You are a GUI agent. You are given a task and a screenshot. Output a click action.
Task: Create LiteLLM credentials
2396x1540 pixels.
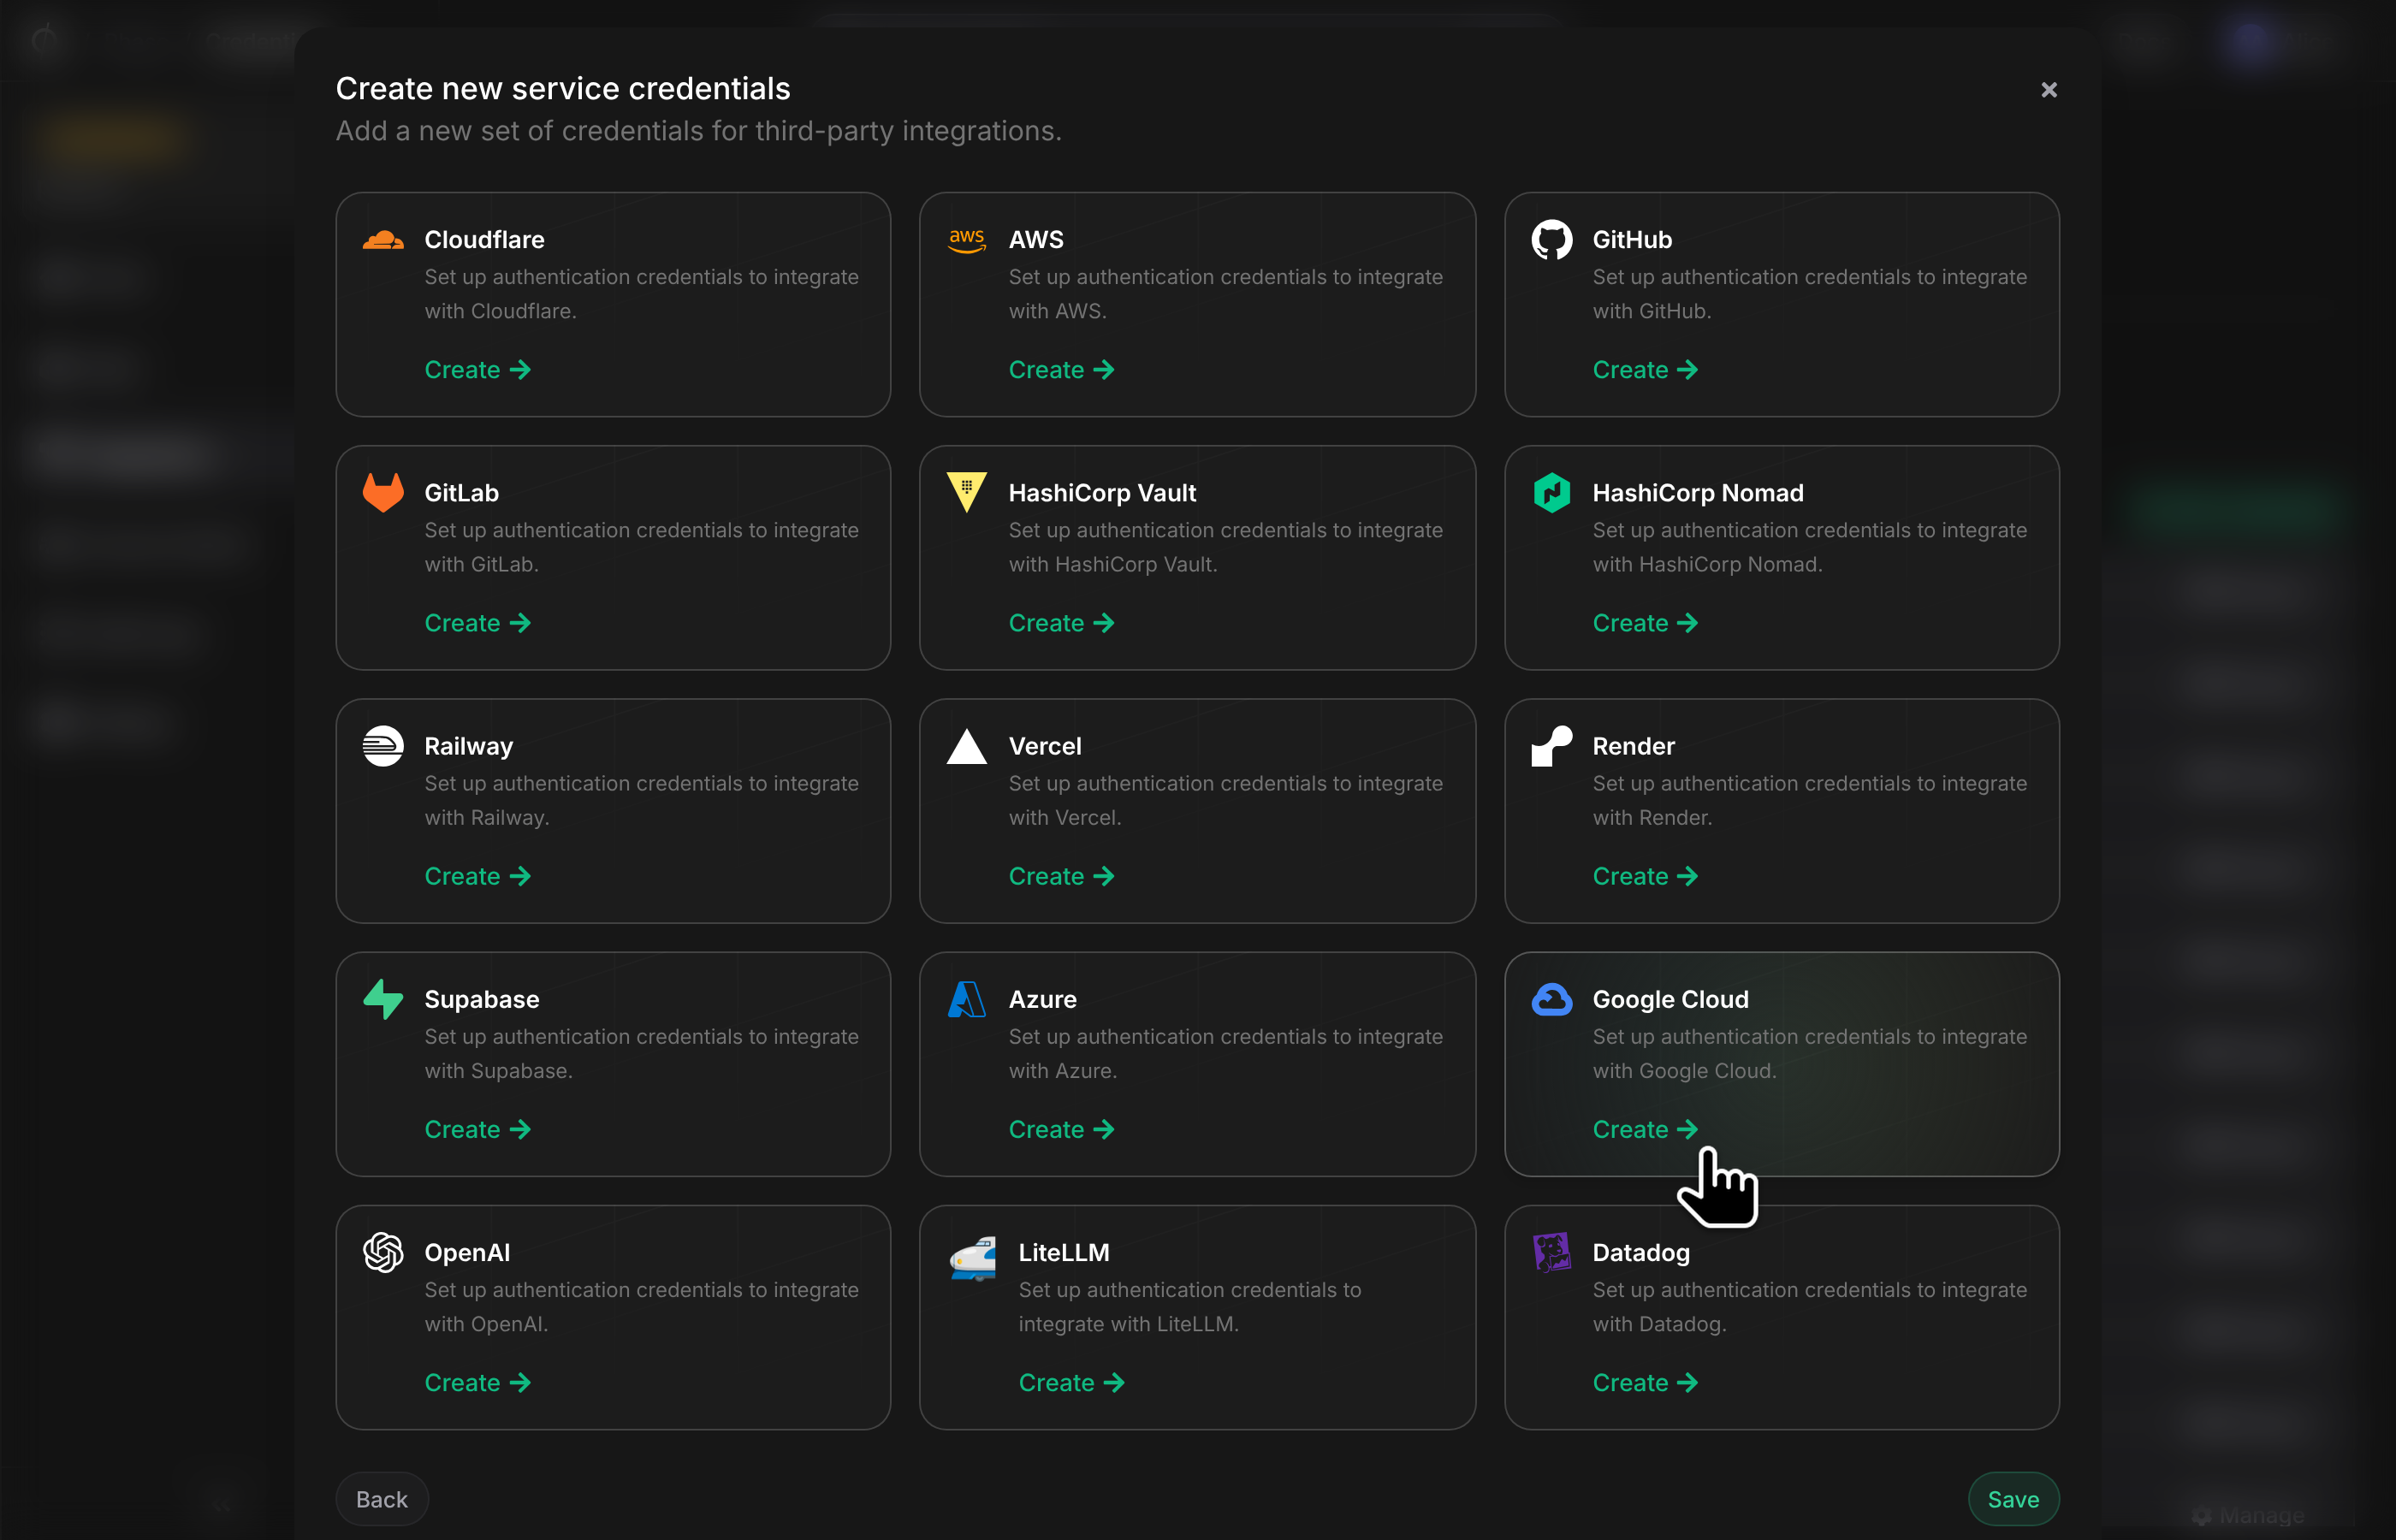click(1071, 1382)
